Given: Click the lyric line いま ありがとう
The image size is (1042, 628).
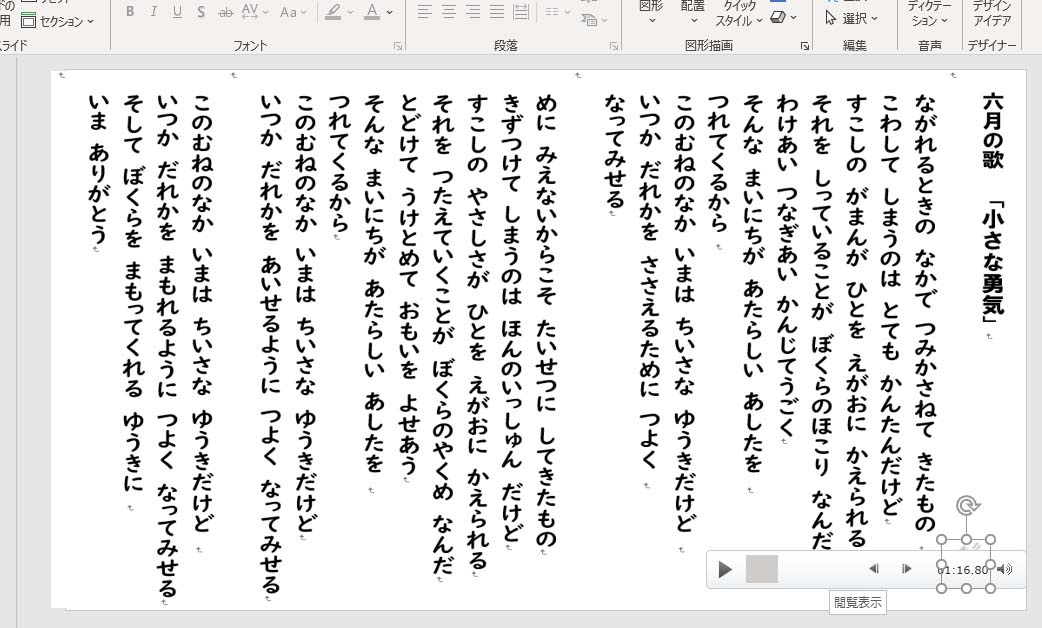Looking at the screenshot, I should coord(98,169).
